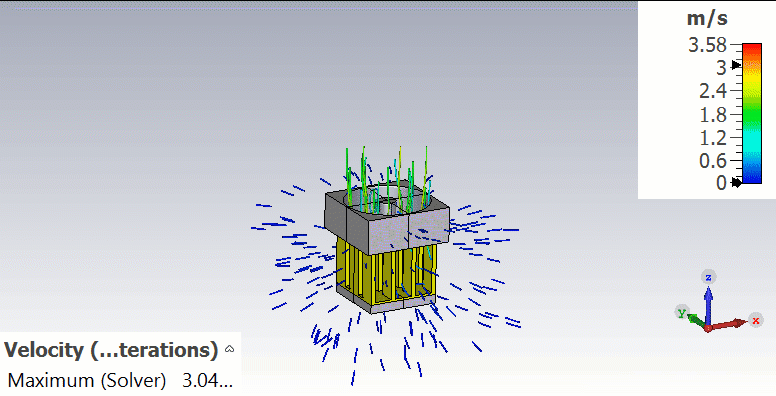The height and width of the screenshot is (396, 776).
Task: Click the rainbow velocity color ramp
Action: coord(752,113)
